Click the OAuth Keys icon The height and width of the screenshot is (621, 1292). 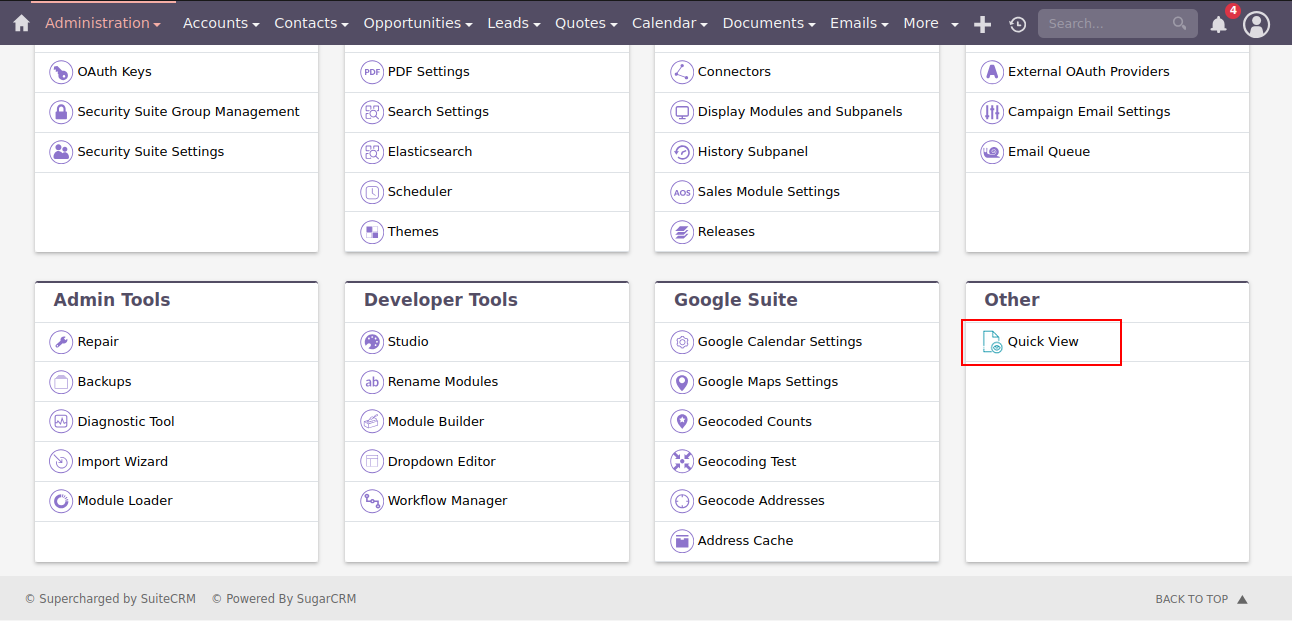click(61, 72)
